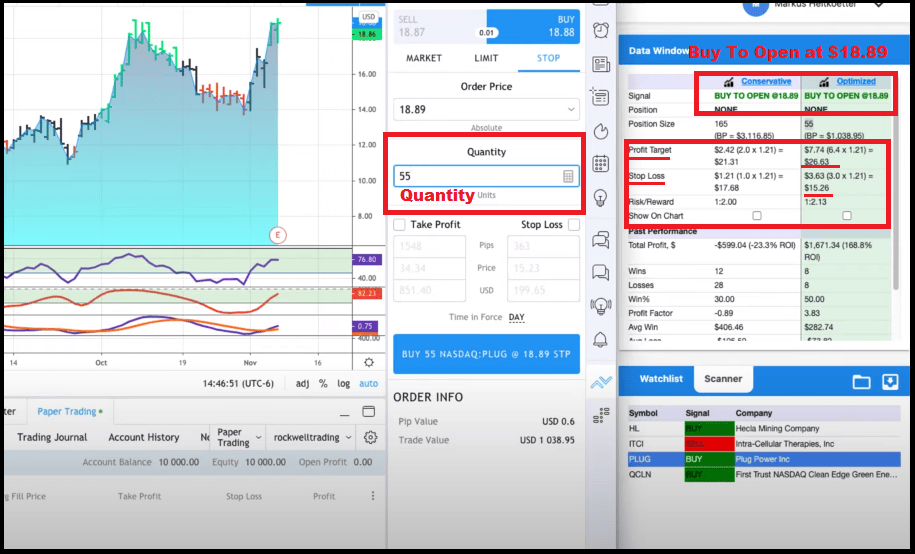The width and height of the screenshot is (915, 554).
Task: Minimize the trading panel
Action: click(344, 413)
